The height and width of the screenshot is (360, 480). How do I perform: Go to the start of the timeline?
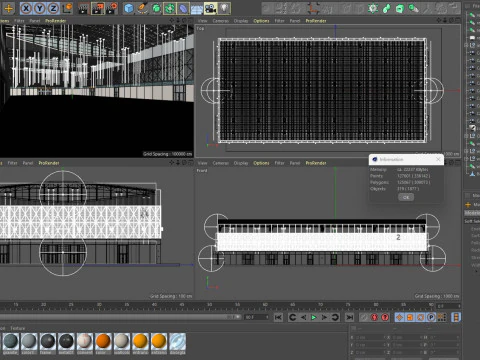(278, 317)
